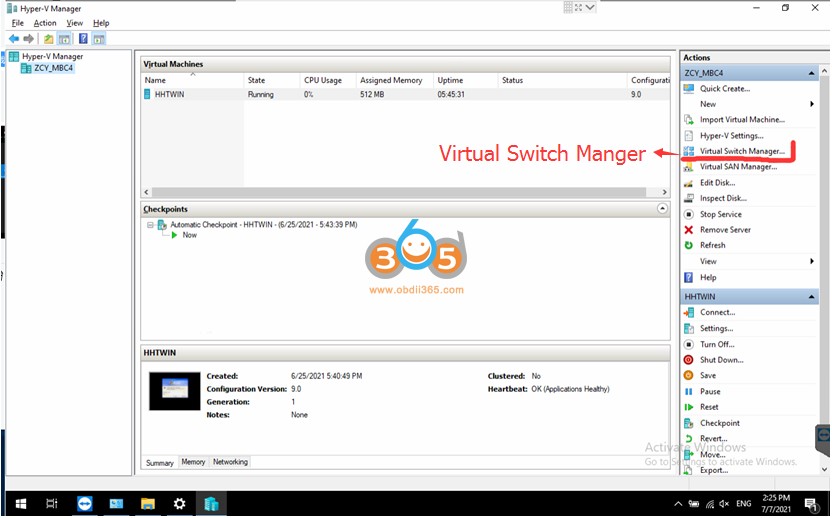Select ZCY_MBC4 server in tree

pyautogui.click(x=53, y=68)
